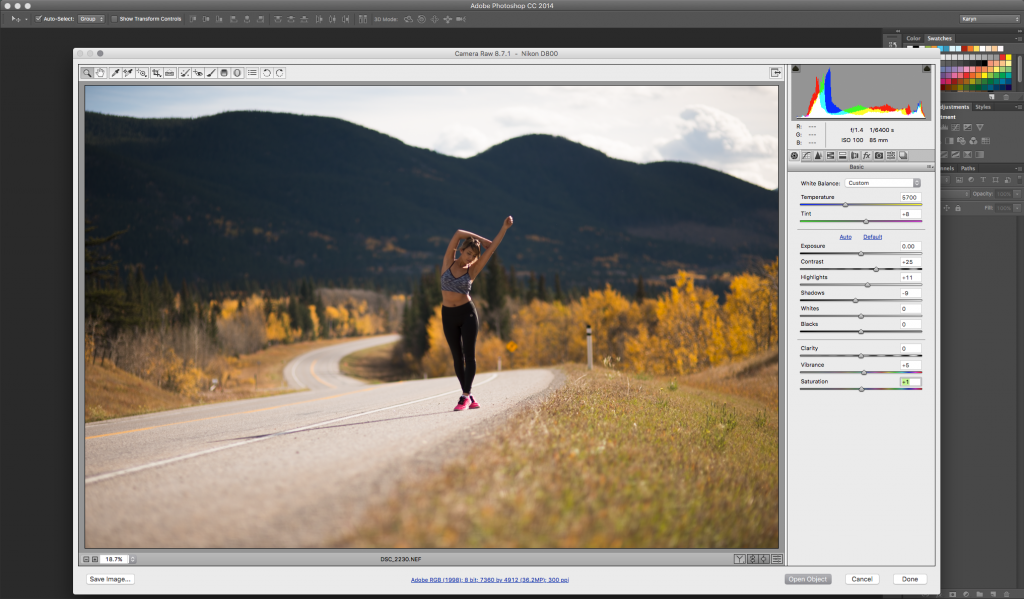Rotate image 90° counterclockwise
The width and height of the screenshot is (1024, 599).
[x=266, y=73]
